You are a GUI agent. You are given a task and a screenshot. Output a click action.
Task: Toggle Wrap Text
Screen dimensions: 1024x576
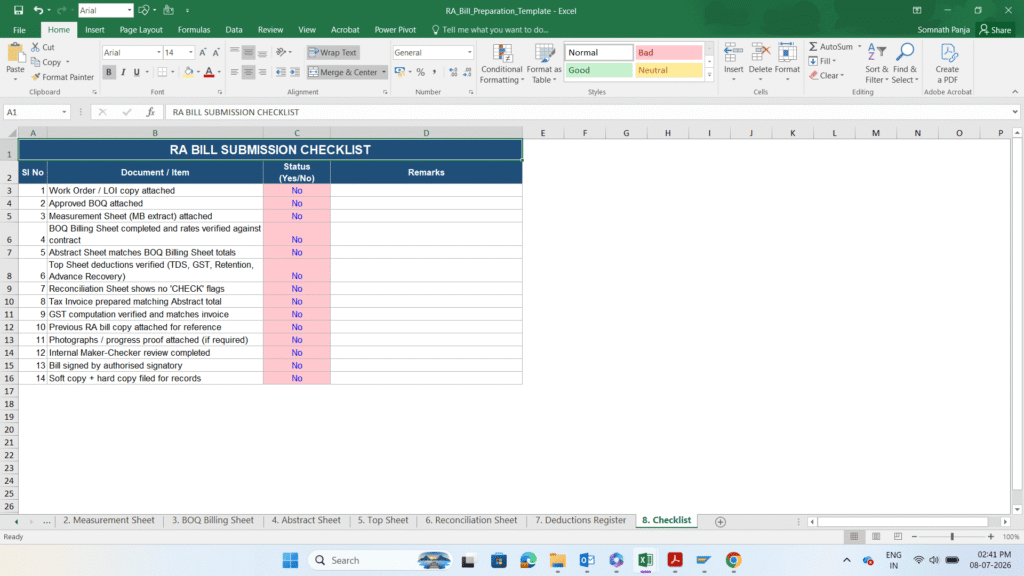[x=333, y=52]
